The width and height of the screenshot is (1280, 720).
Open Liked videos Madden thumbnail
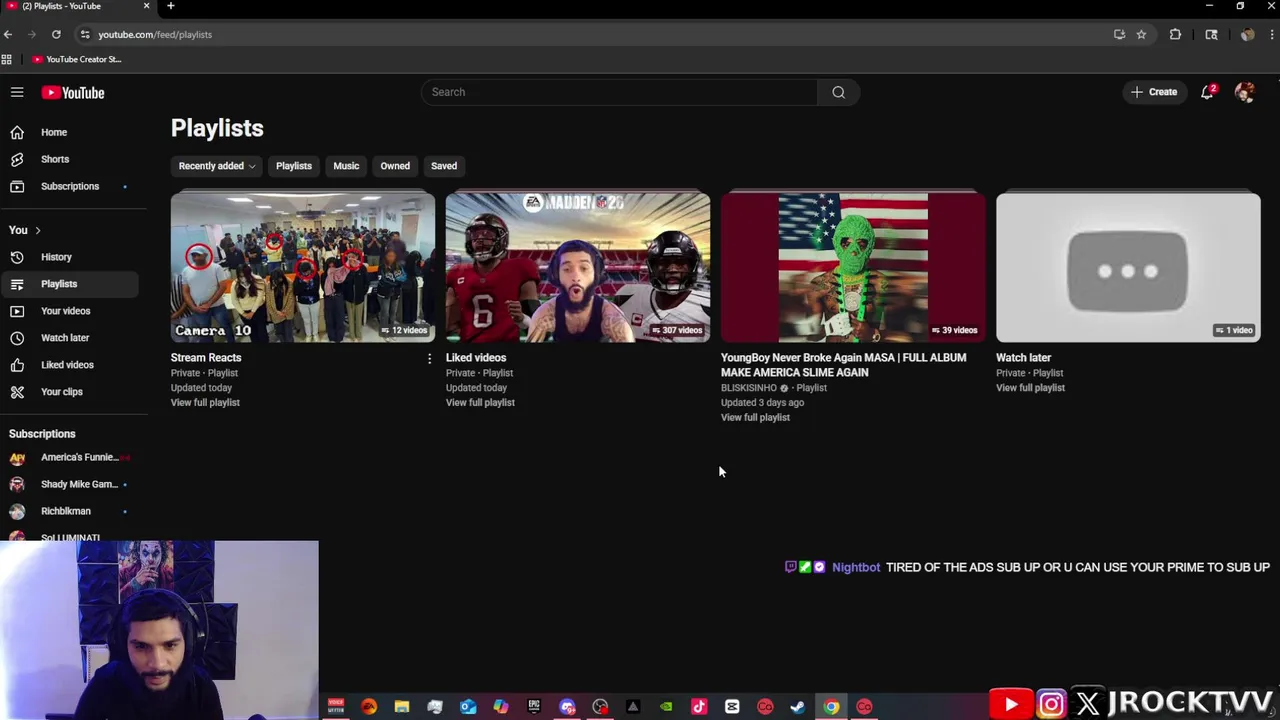(x=578, y=267)
